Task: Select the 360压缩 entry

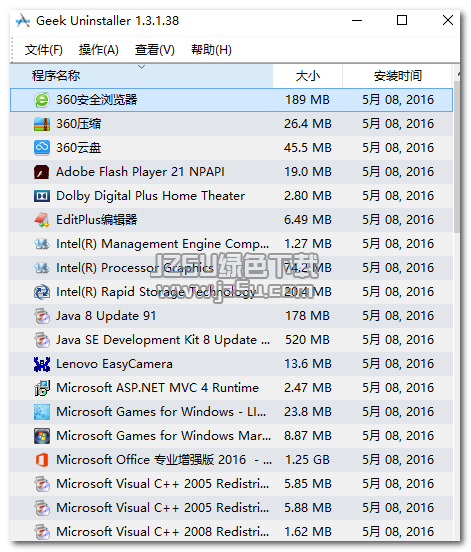Action: tap(231, 124)
